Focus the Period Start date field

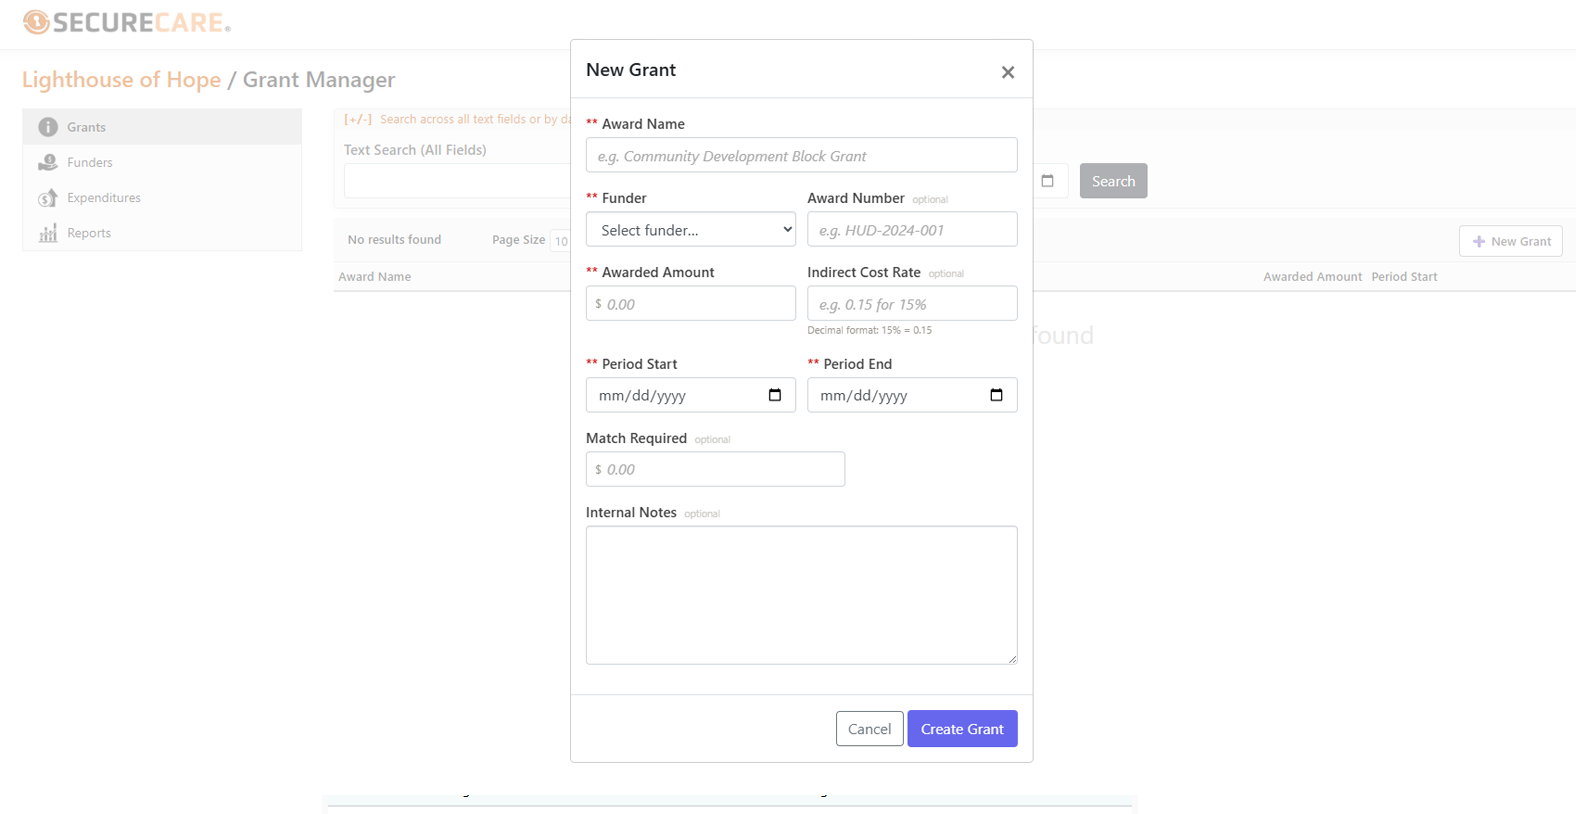pos(691,395)
